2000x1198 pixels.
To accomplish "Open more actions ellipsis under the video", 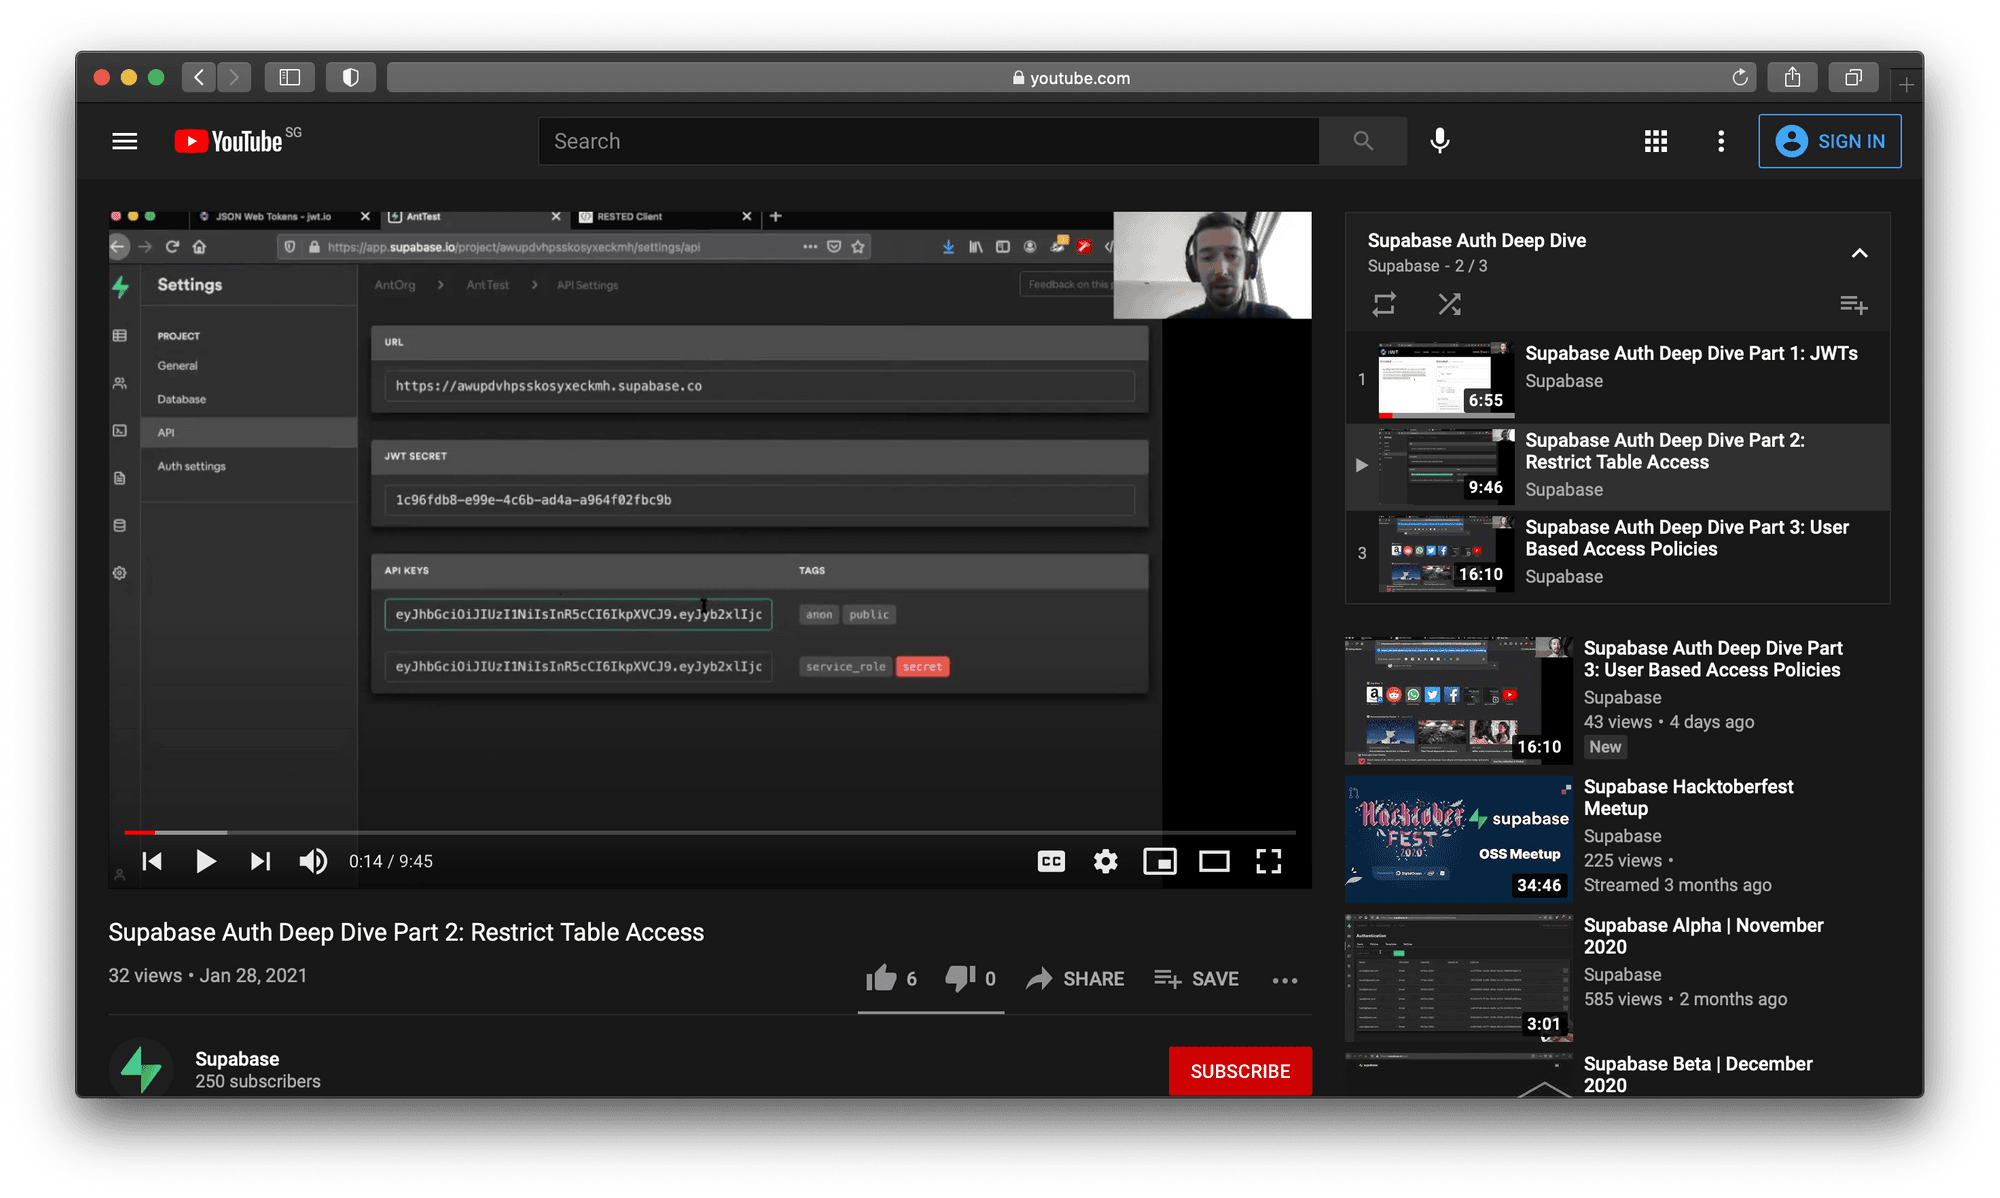I will coord(1285,980).
